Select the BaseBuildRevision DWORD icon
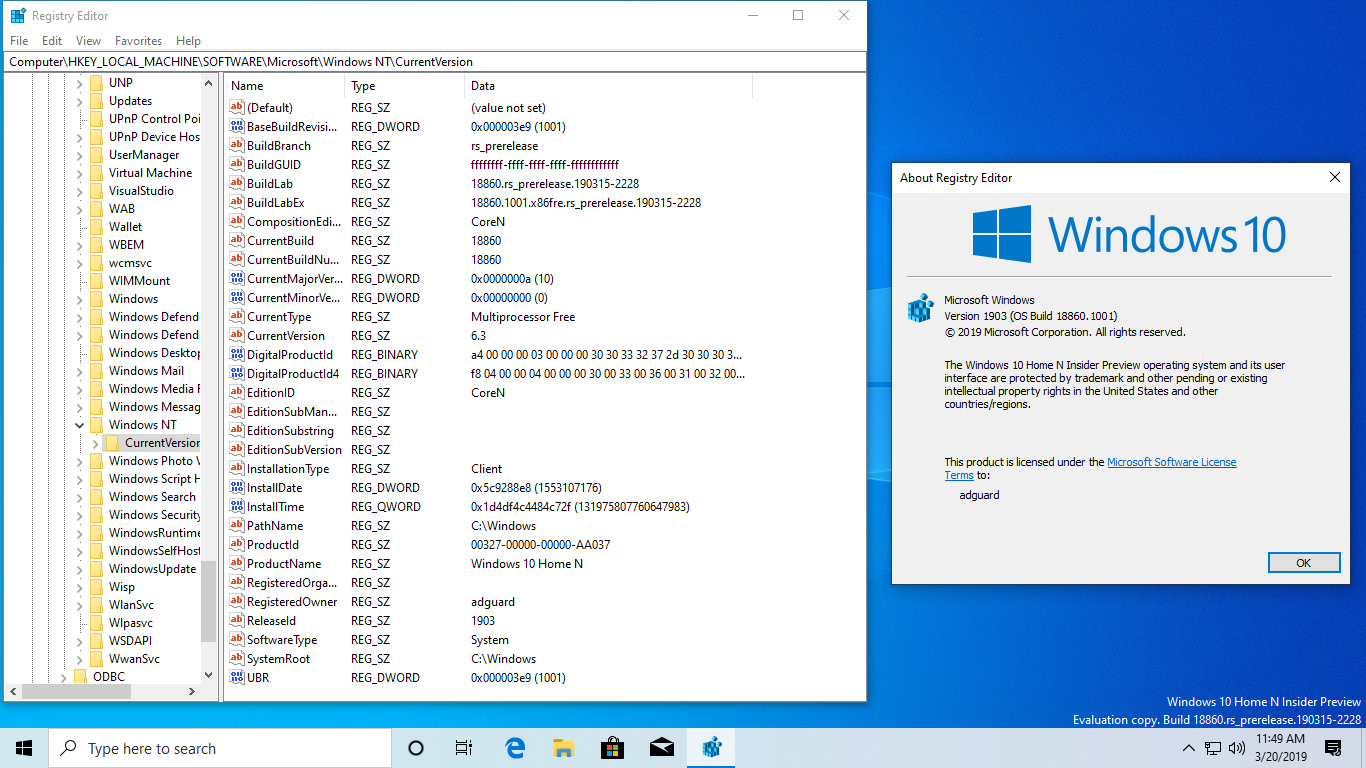 tap(237, 126)
